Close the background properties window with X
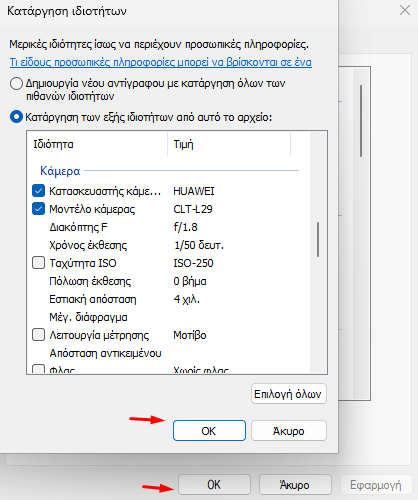Viewport: 418px width, 500px height. (x=405, y=10)
